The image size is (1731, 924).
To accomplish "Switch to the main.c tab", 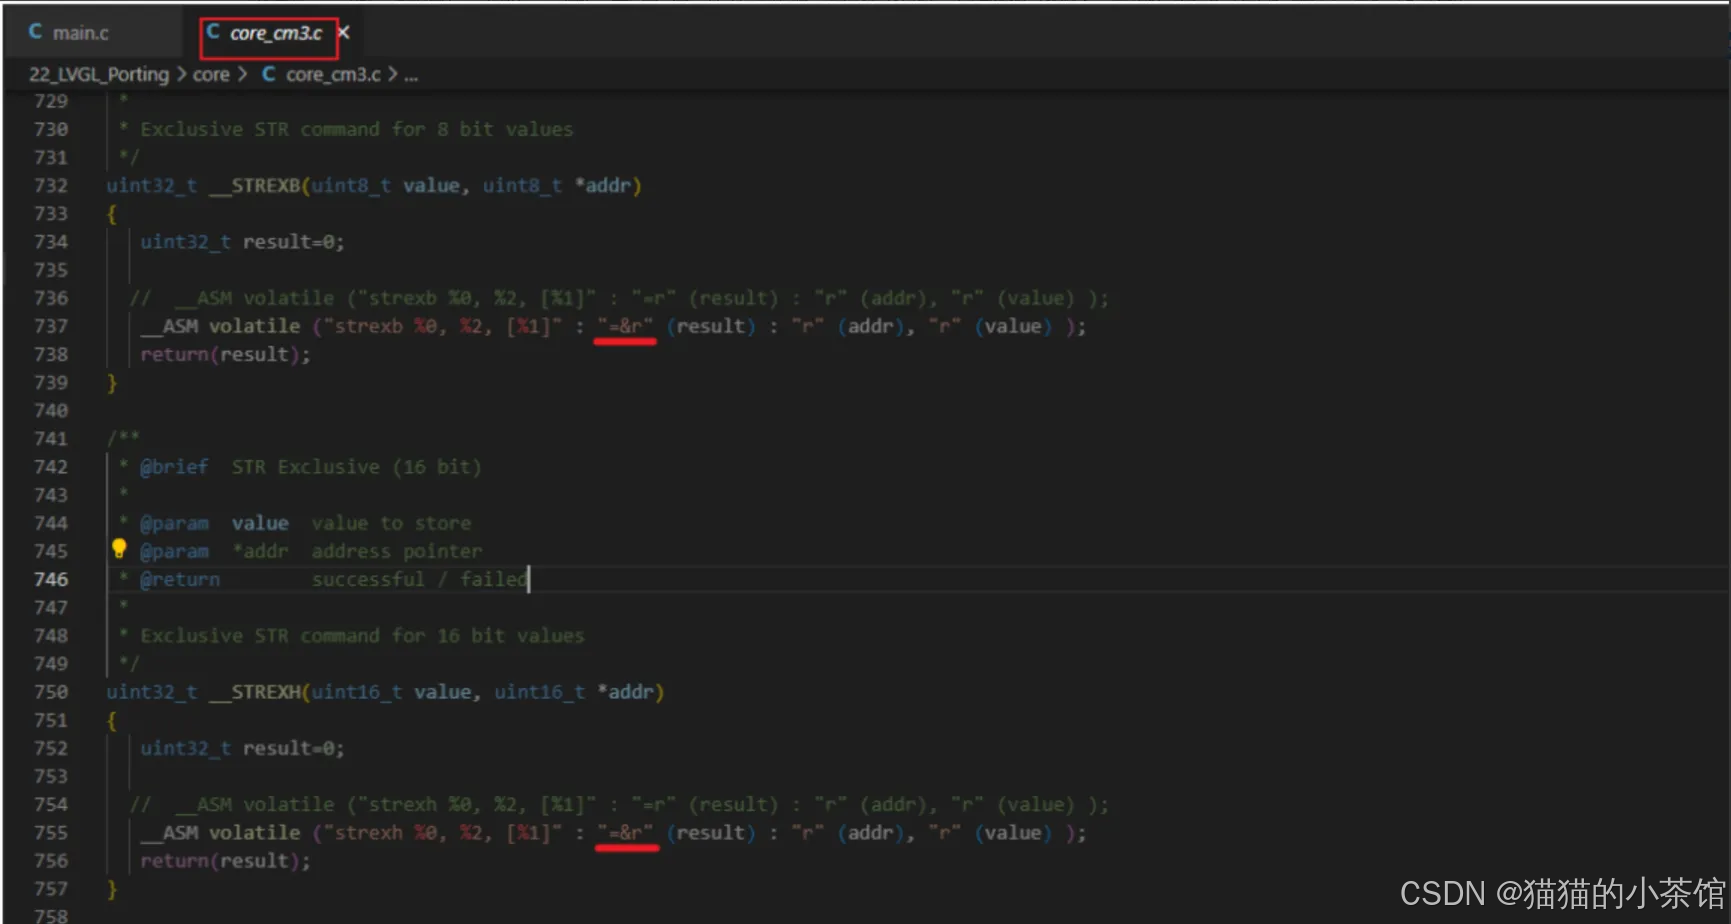I will [x=80, y=33].
